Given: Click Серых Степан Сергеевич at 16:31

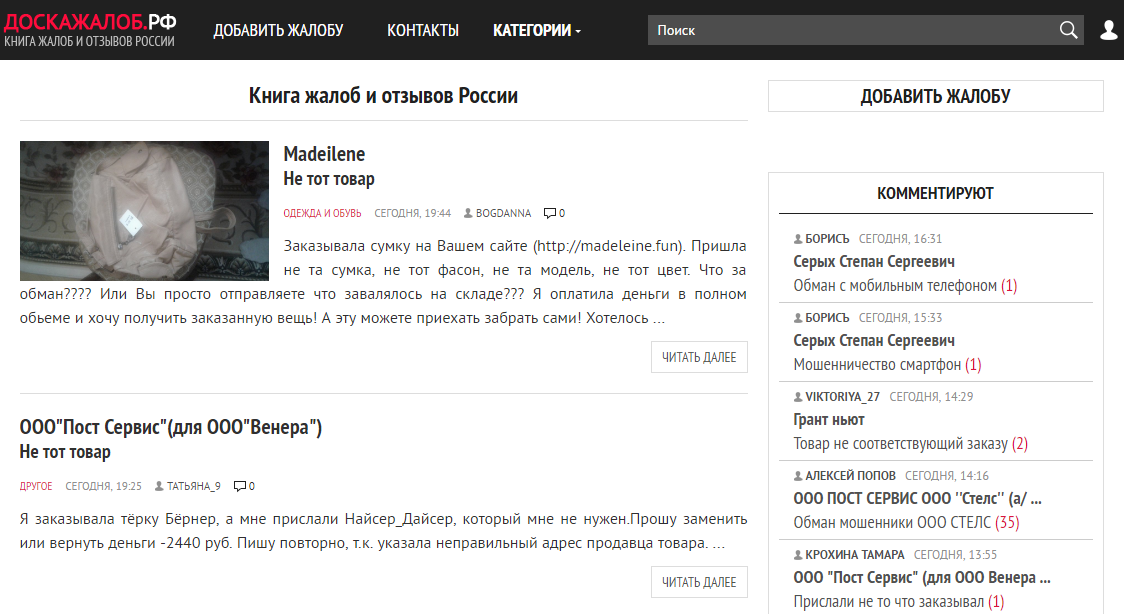Looking at the screenshot, I should (874, 262).
